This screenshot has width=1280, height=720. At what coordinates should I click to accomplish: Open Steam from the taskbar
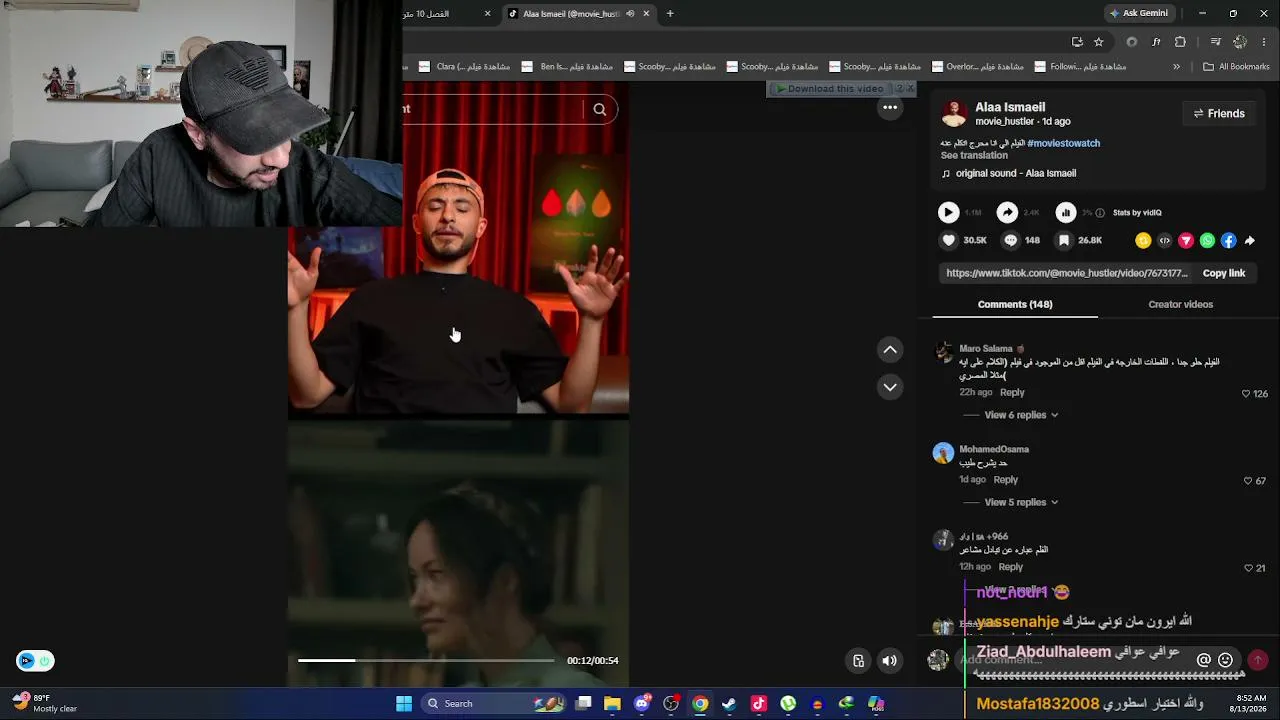(x=729, y=704)
